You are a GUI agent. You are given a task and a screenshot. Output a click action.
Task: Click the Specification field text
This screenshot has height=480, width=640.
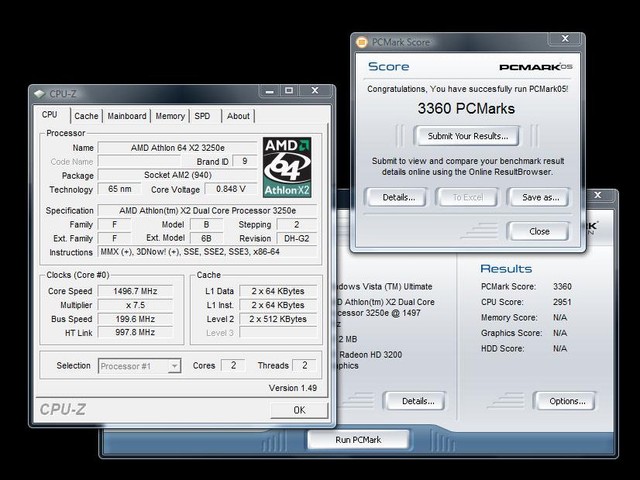pyautogui.click(x=207, y=211)
